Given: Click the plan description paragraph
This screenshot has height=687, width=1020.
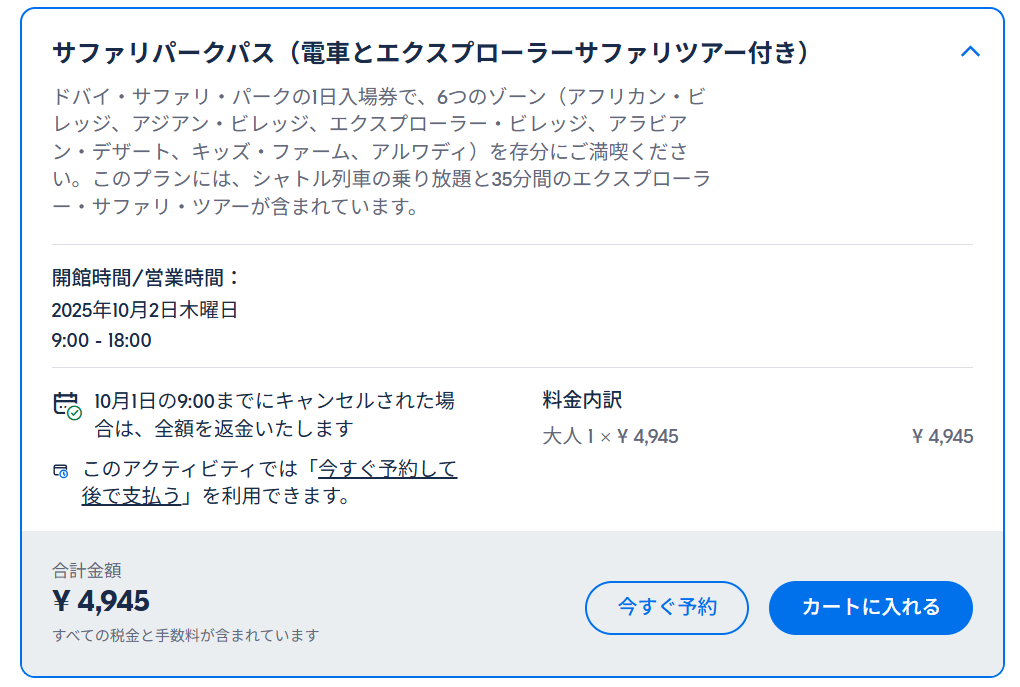Looking at the screenshot, I should [381, 152].
